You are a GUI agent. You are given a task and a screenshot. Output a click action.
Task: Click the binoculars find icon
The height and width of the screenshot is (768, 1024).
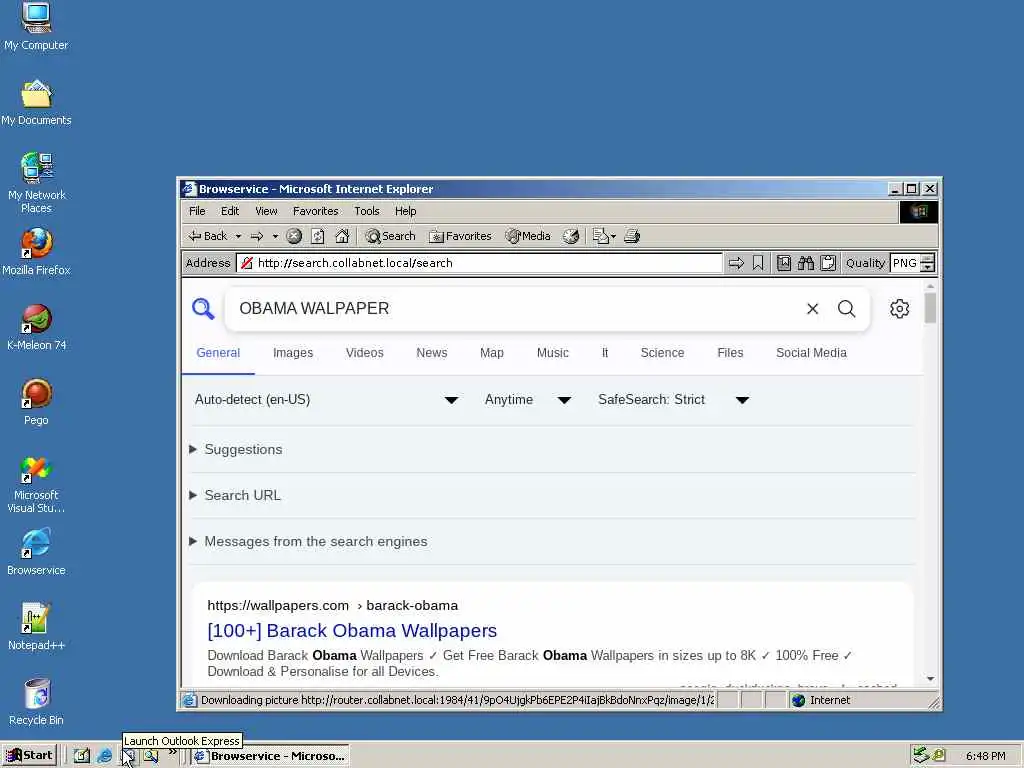coord(806,263)
